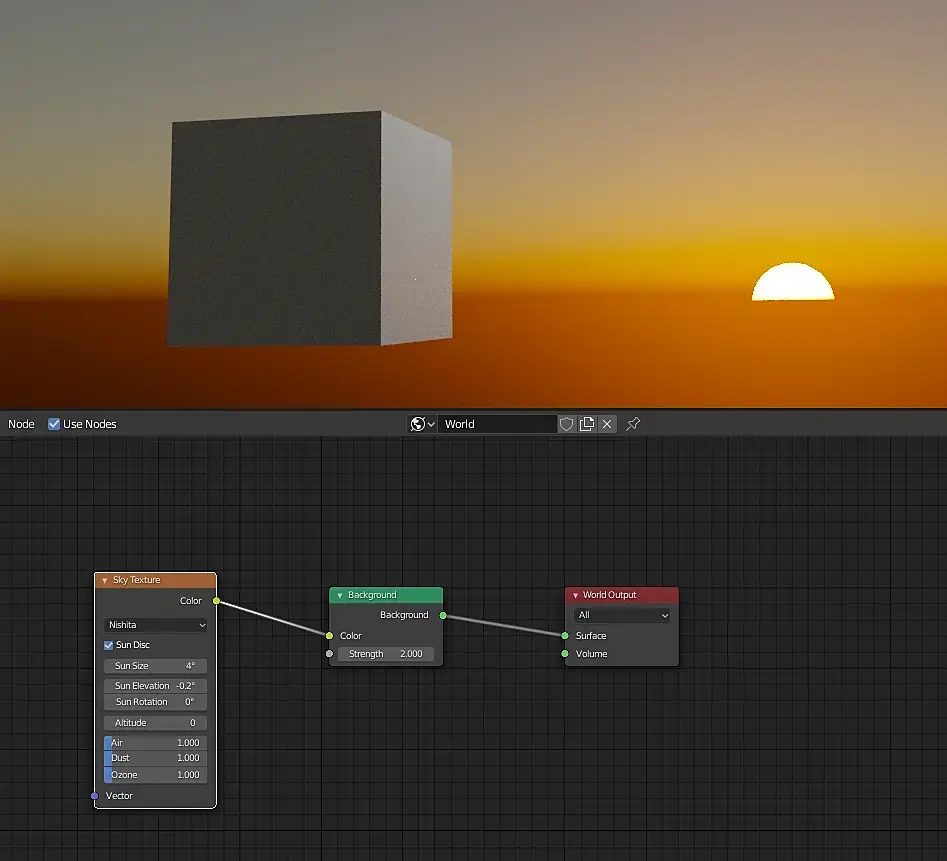Collapse the Background node
The image size is (947, 861).
339,595
